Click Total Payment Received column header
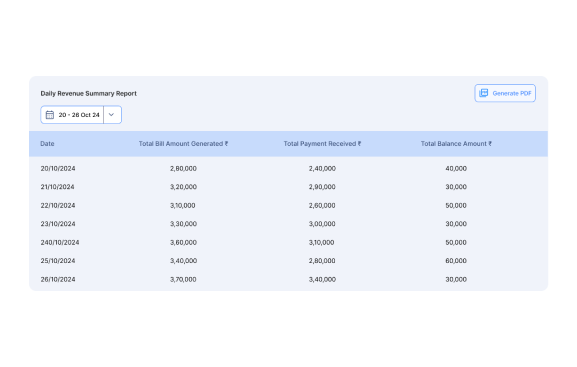This screenshot has width=577, height=367. [322, 144]
